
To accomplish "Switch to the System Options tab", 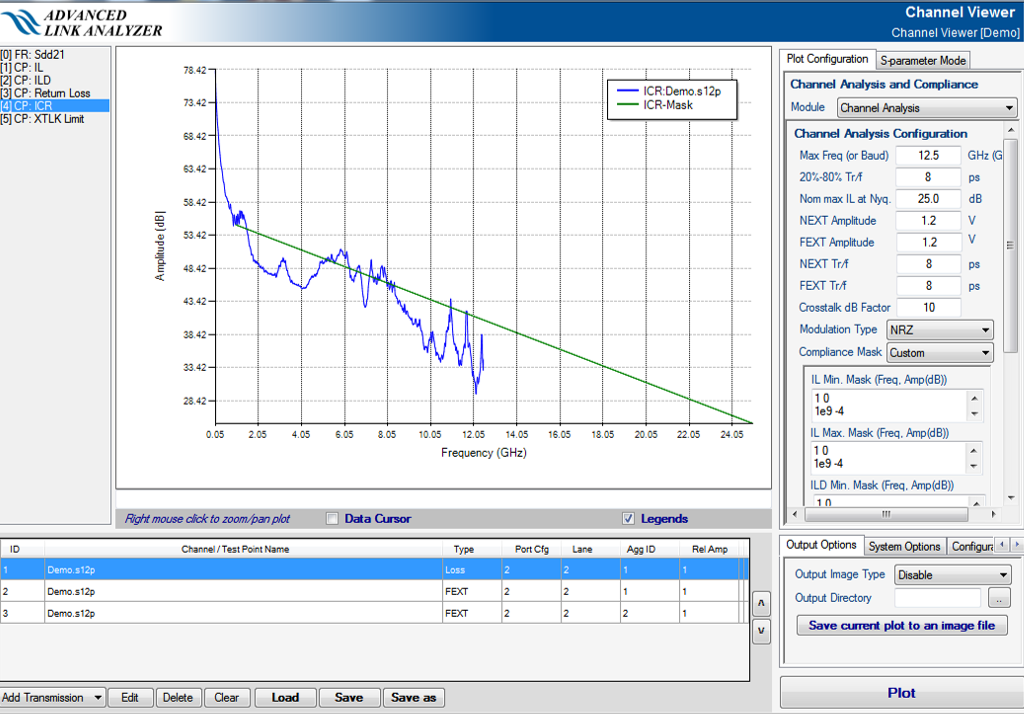I will pos(904,546).
